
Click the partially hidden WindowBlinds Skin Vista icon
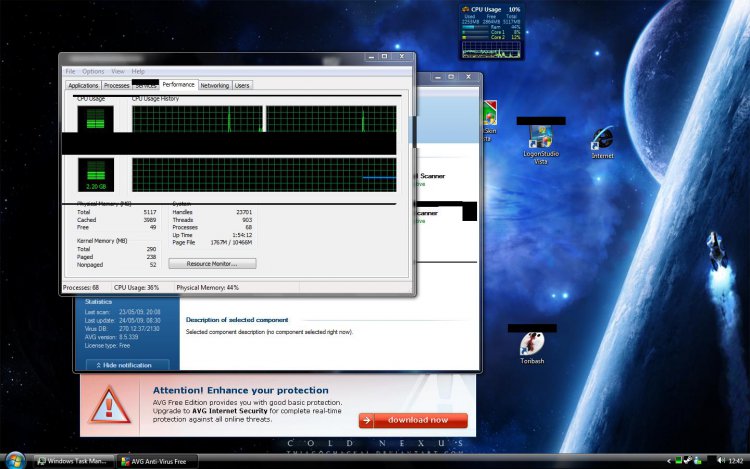pos(489,121)
